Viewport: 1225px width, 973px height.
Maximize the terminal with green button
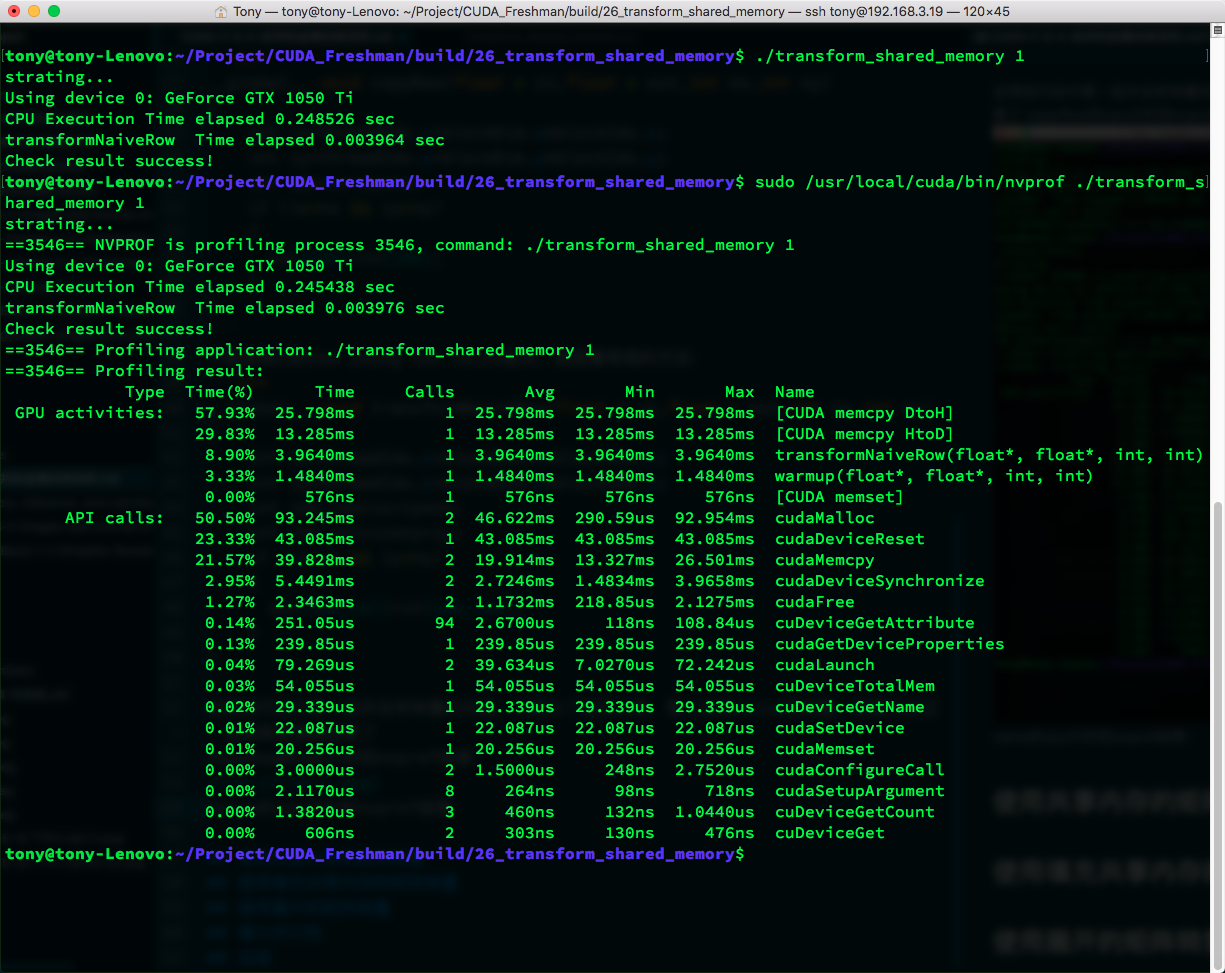click(x=54, y=11)
